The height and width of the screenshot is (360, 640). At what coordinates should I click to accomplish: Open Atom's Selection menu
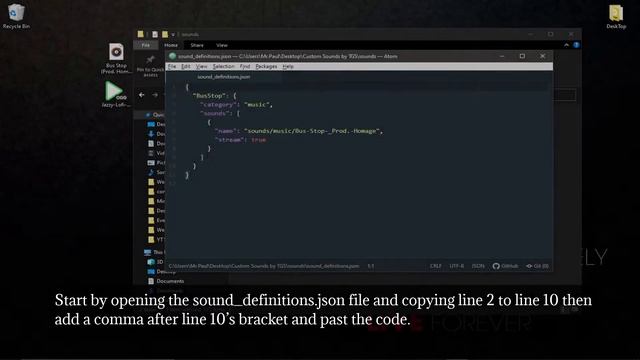[223, 67]
